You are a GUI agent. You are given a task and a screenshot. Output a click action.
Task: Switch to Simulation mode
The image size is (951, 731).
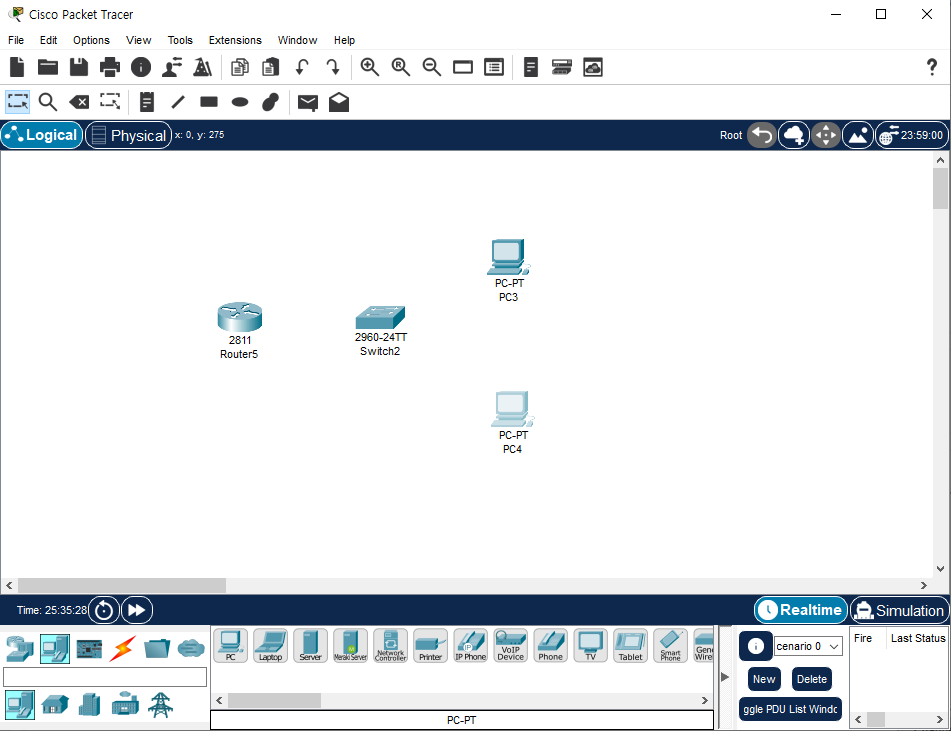point(900,610)
